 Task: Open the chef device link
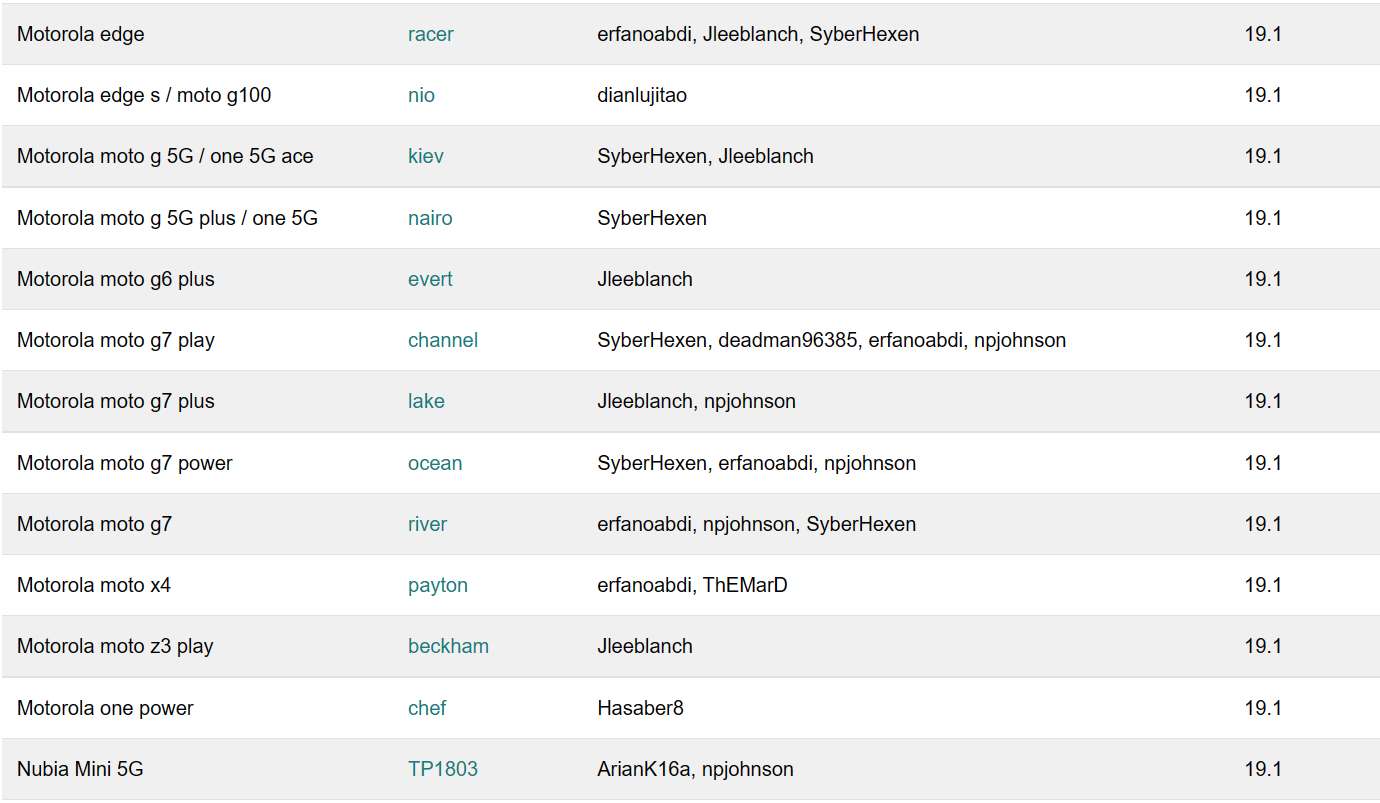point(427,708)
